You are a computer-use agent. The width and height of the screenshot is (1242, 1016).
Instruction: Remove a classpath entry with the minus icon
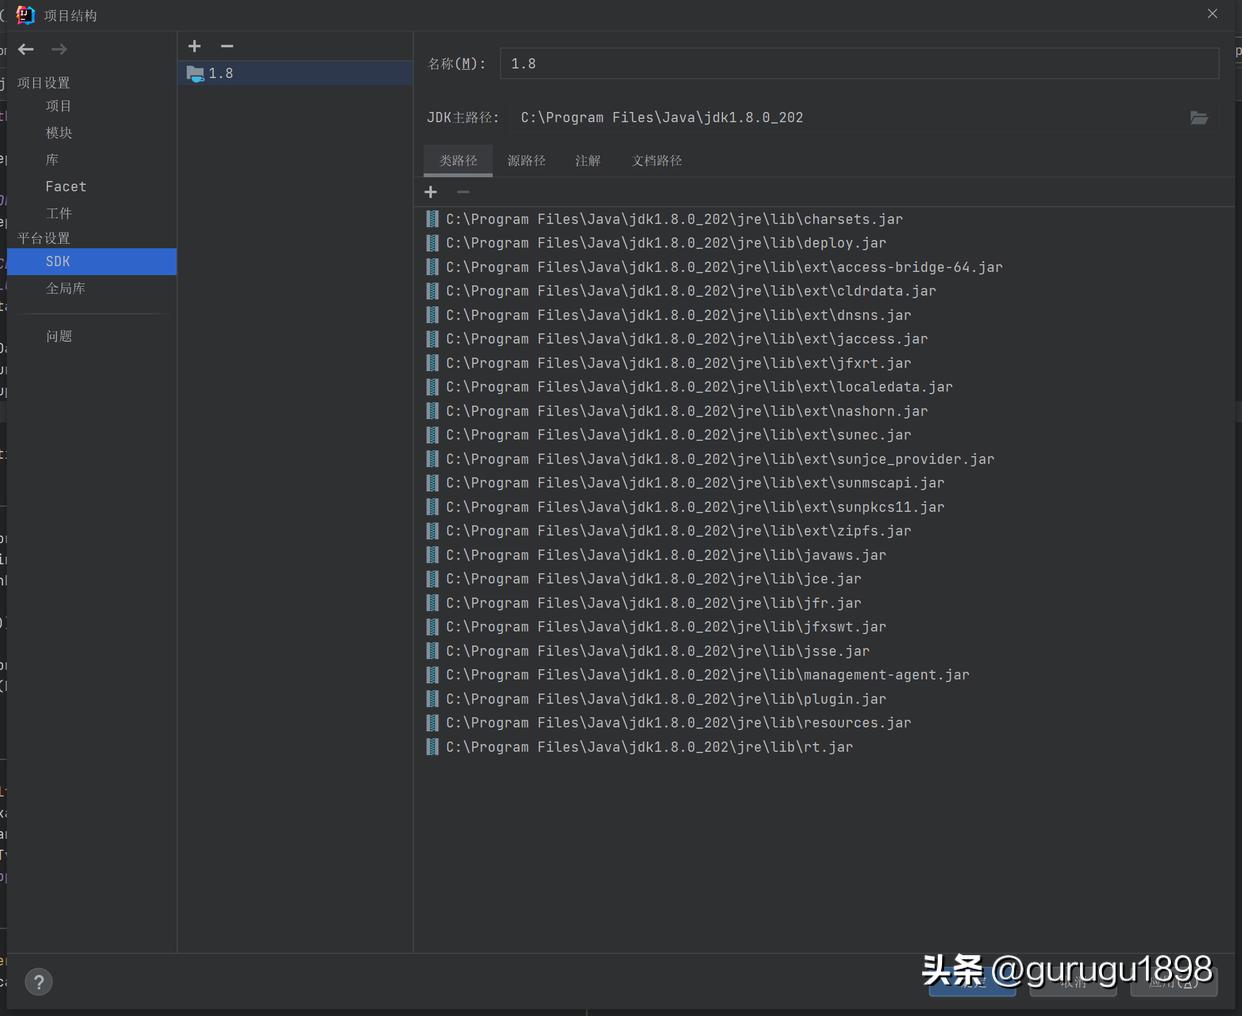462,192
